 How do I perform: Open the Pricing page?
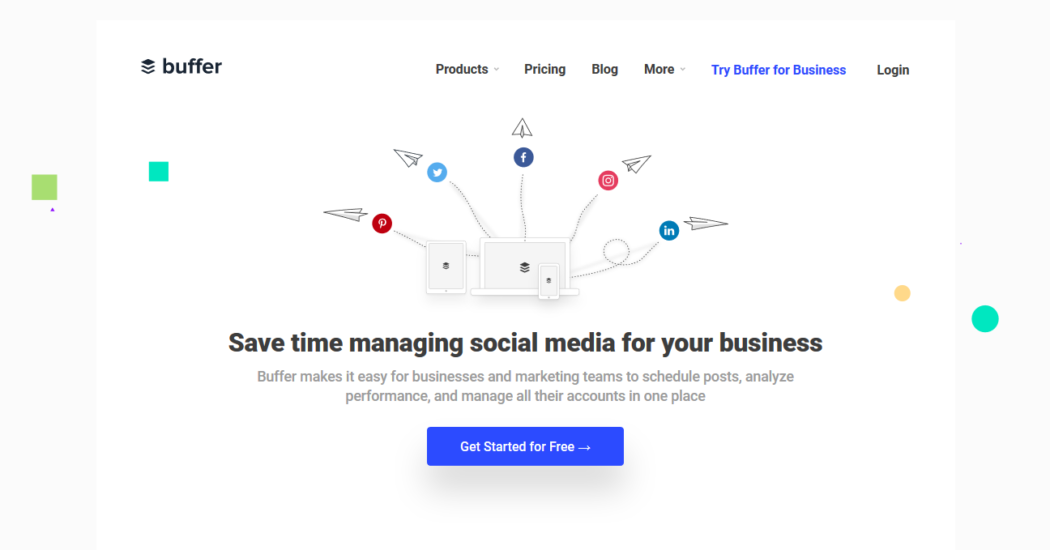pyautogui.click(x=545, y=70)
